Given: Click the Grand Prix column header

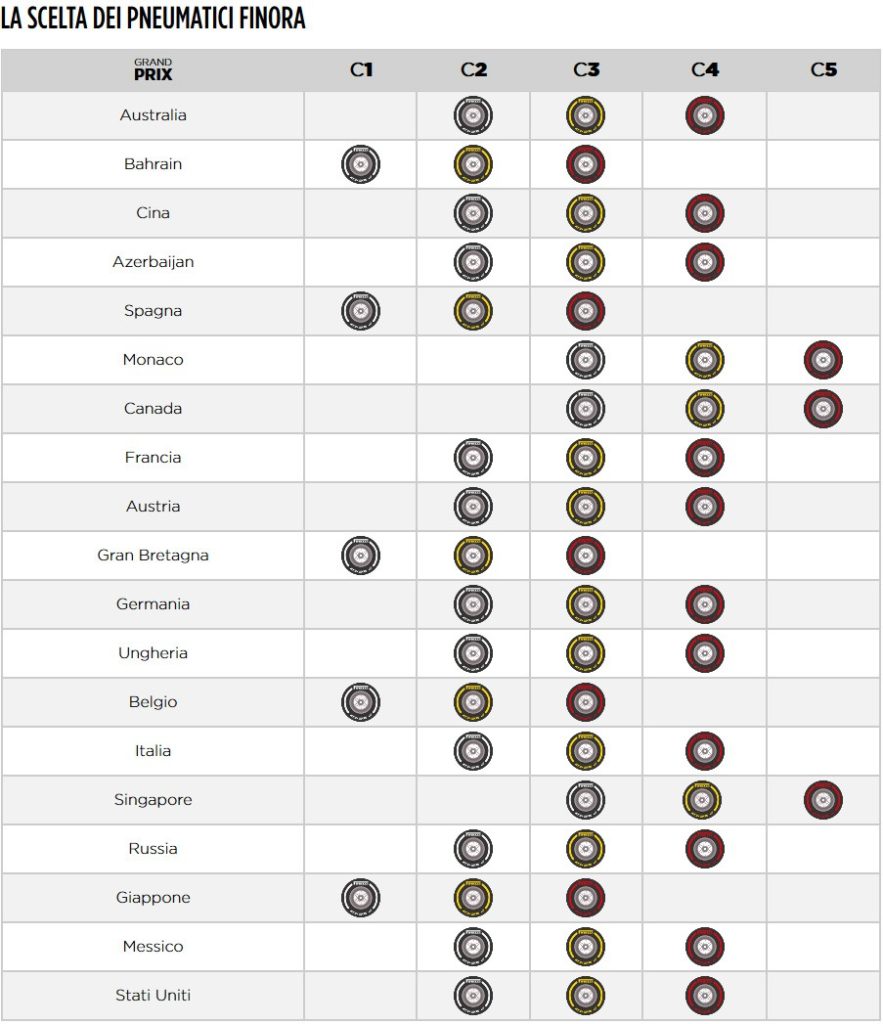Looking at the screenshot, I should pyautogui.click(x=153, y=70).
